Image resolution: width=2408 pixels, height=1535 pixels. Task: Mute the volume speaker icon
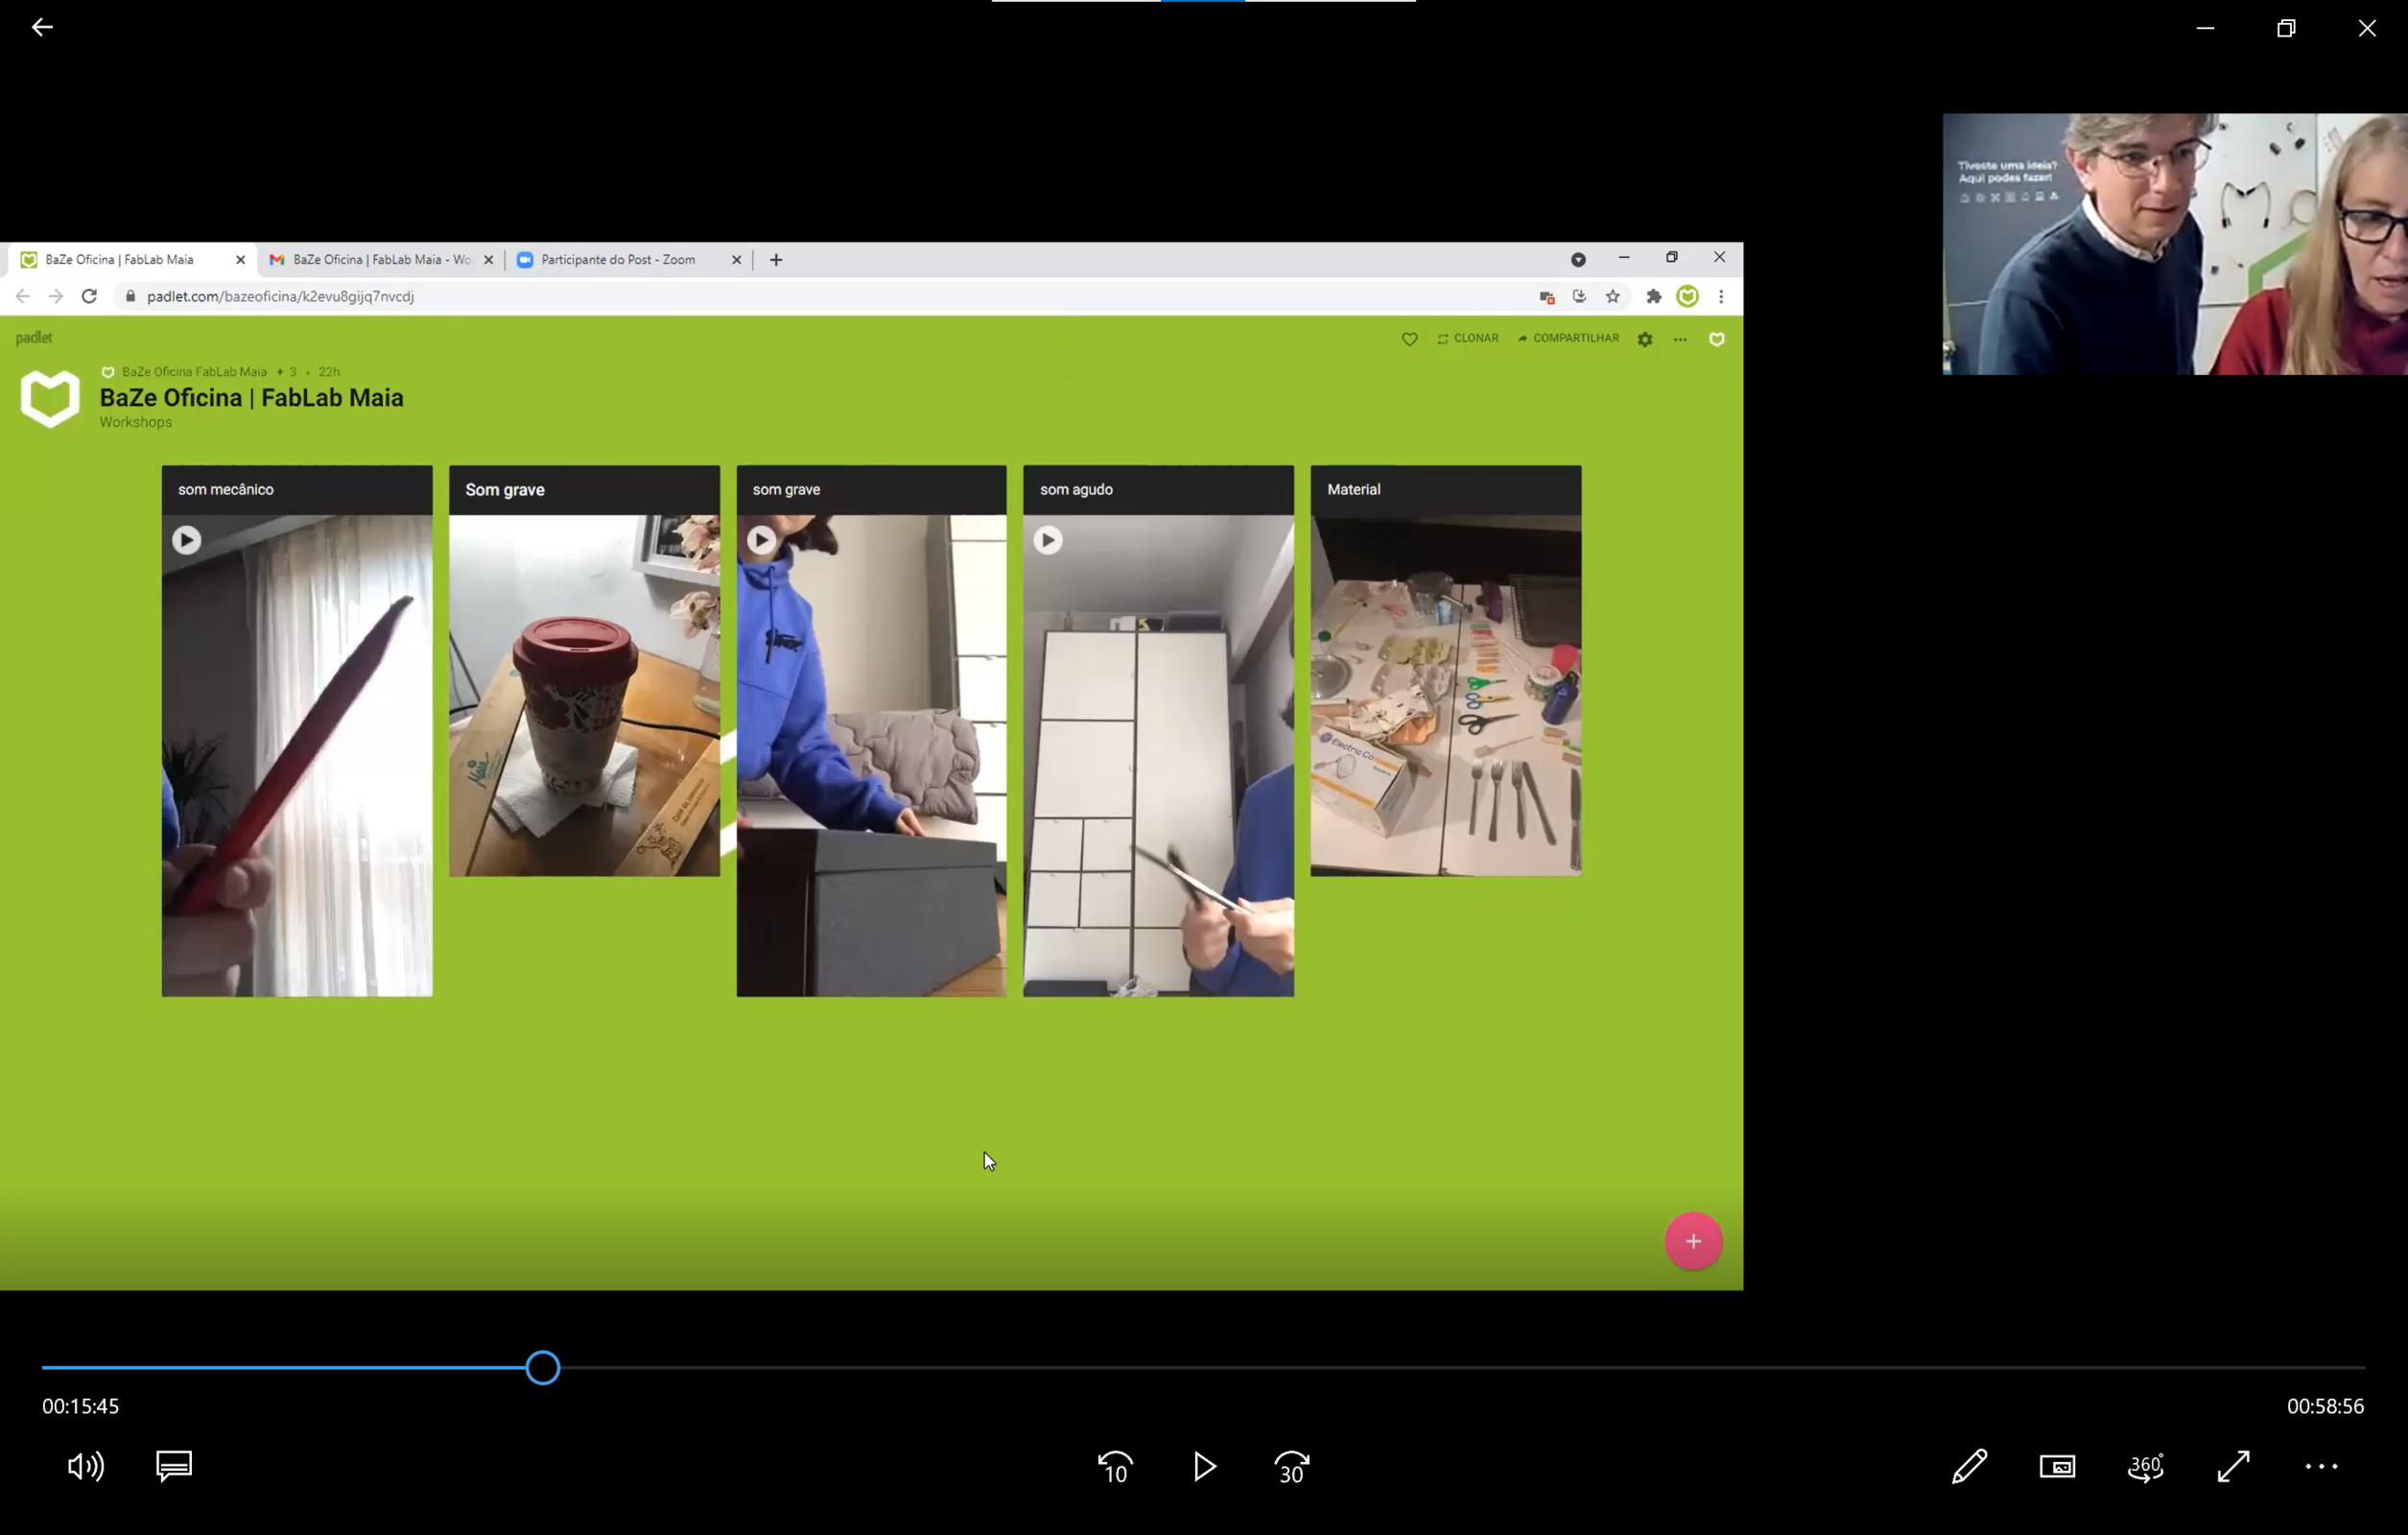coord(85,1466)
